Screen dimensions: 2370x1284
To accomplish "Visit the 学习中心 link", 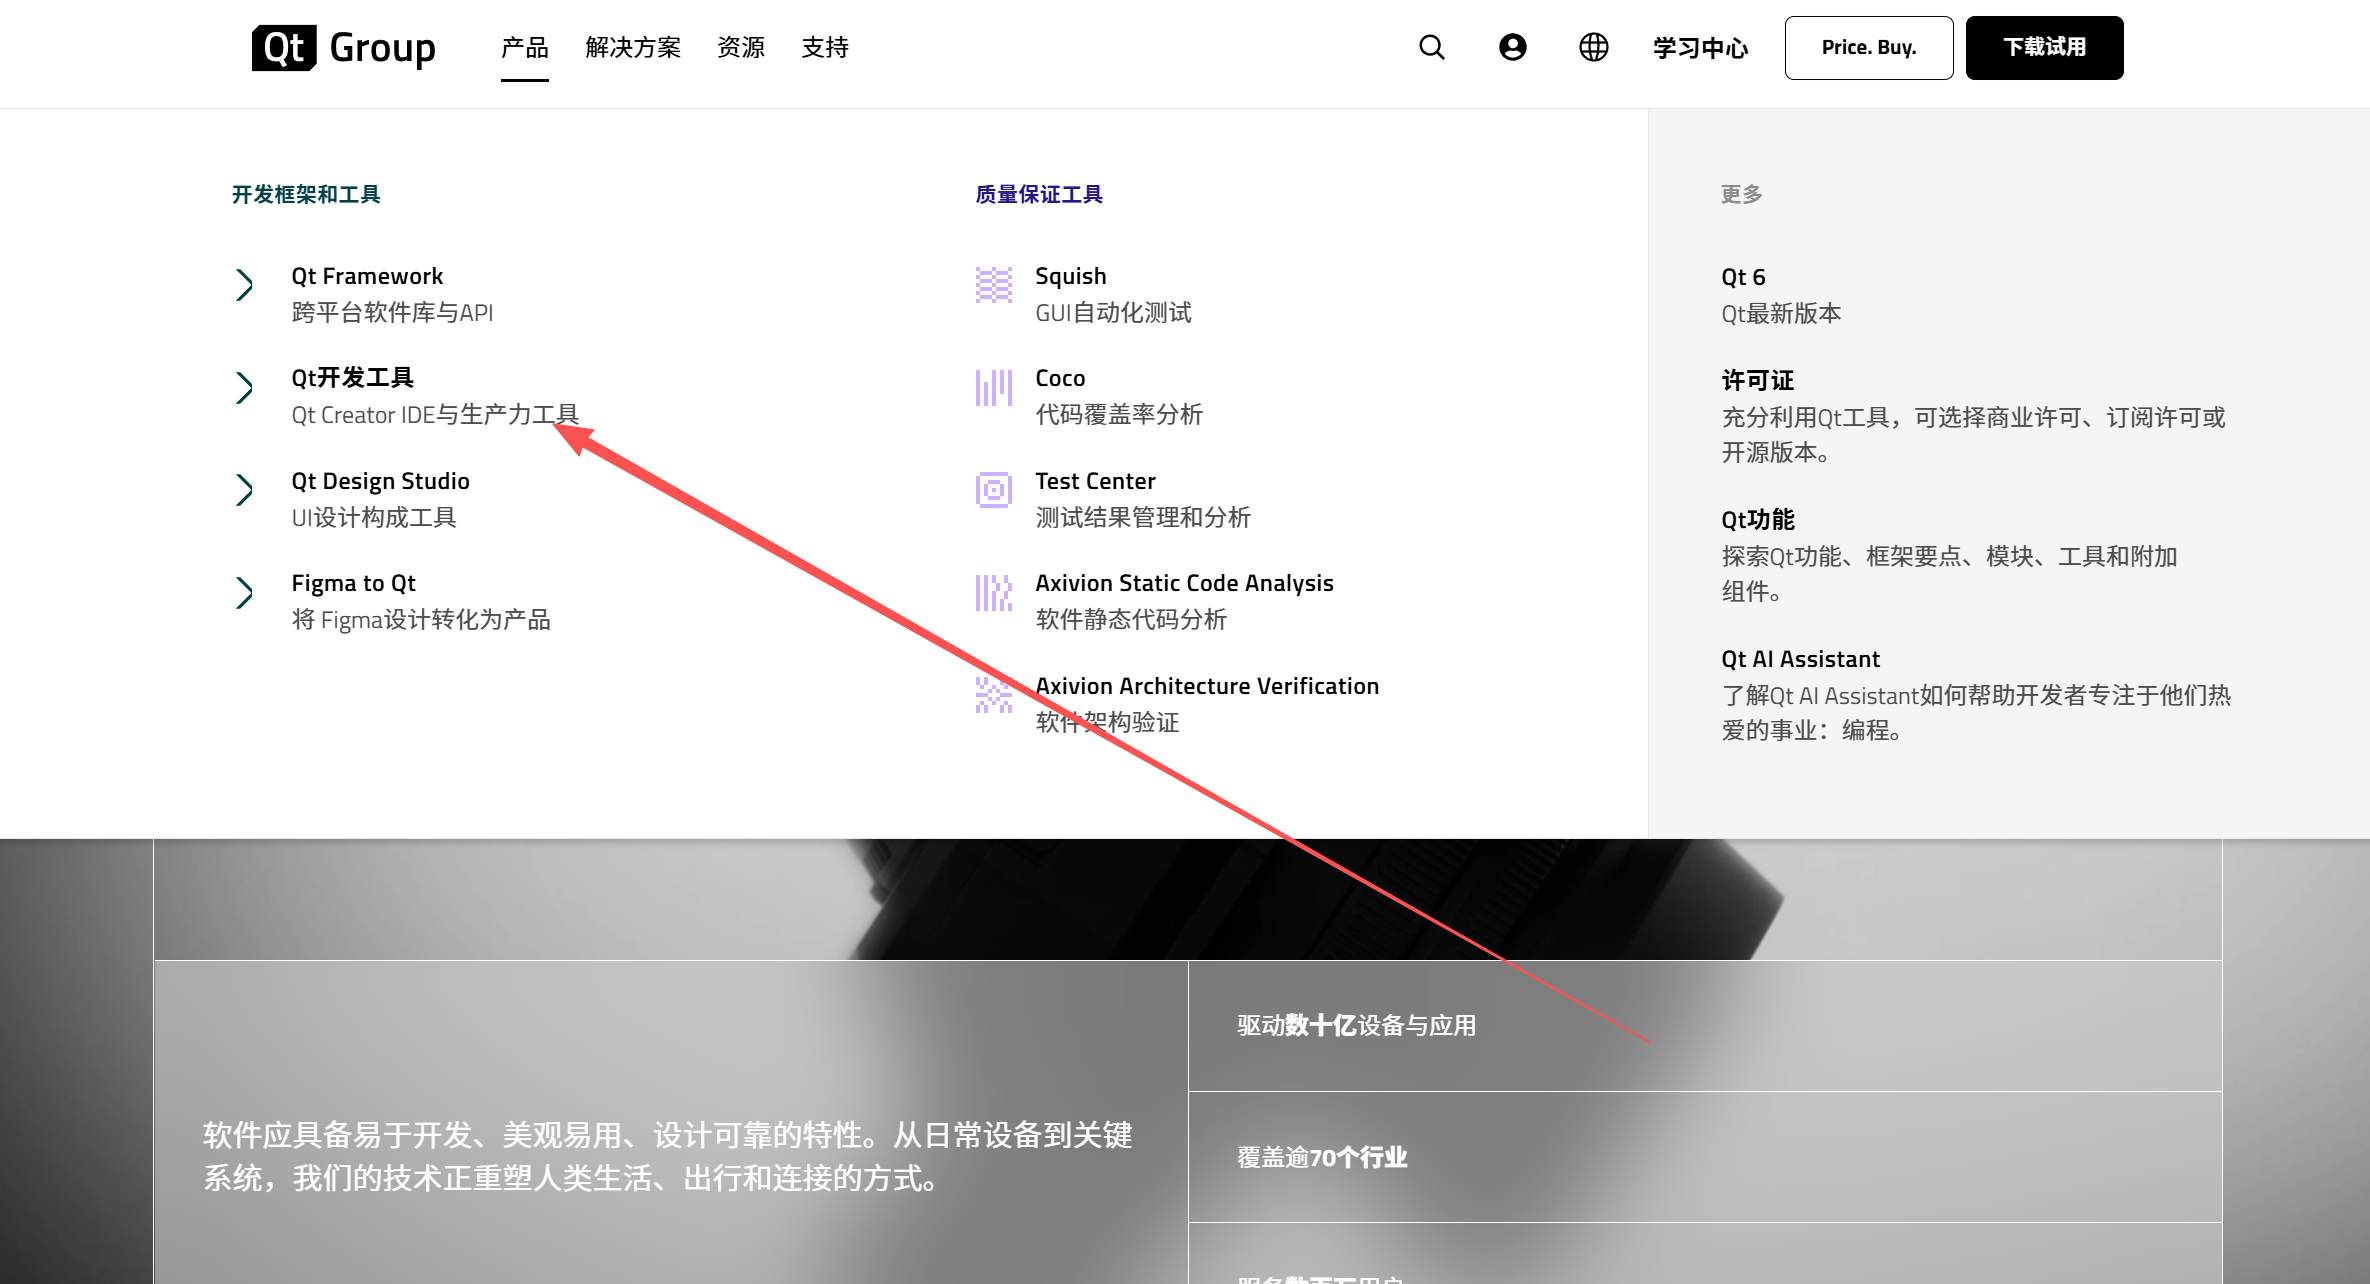I will point(1698,47).
